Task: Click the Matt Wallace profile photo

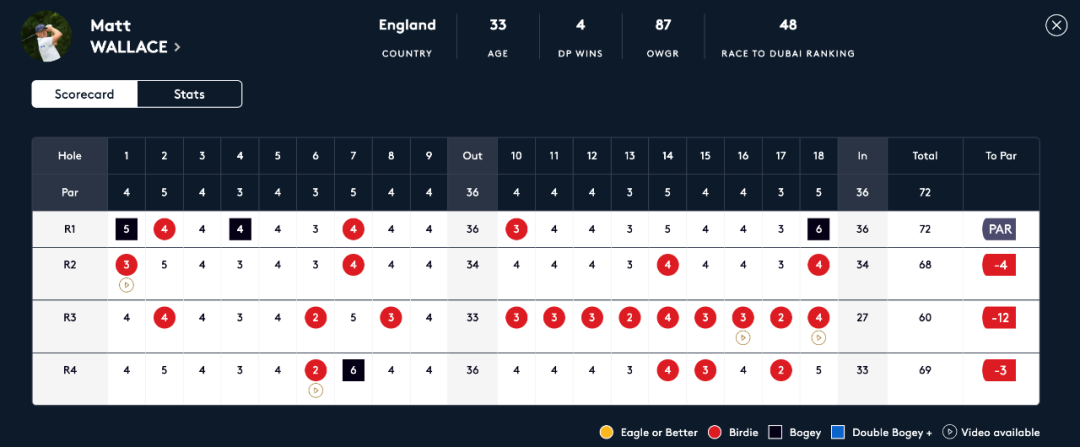Action: tap(47, 36)
